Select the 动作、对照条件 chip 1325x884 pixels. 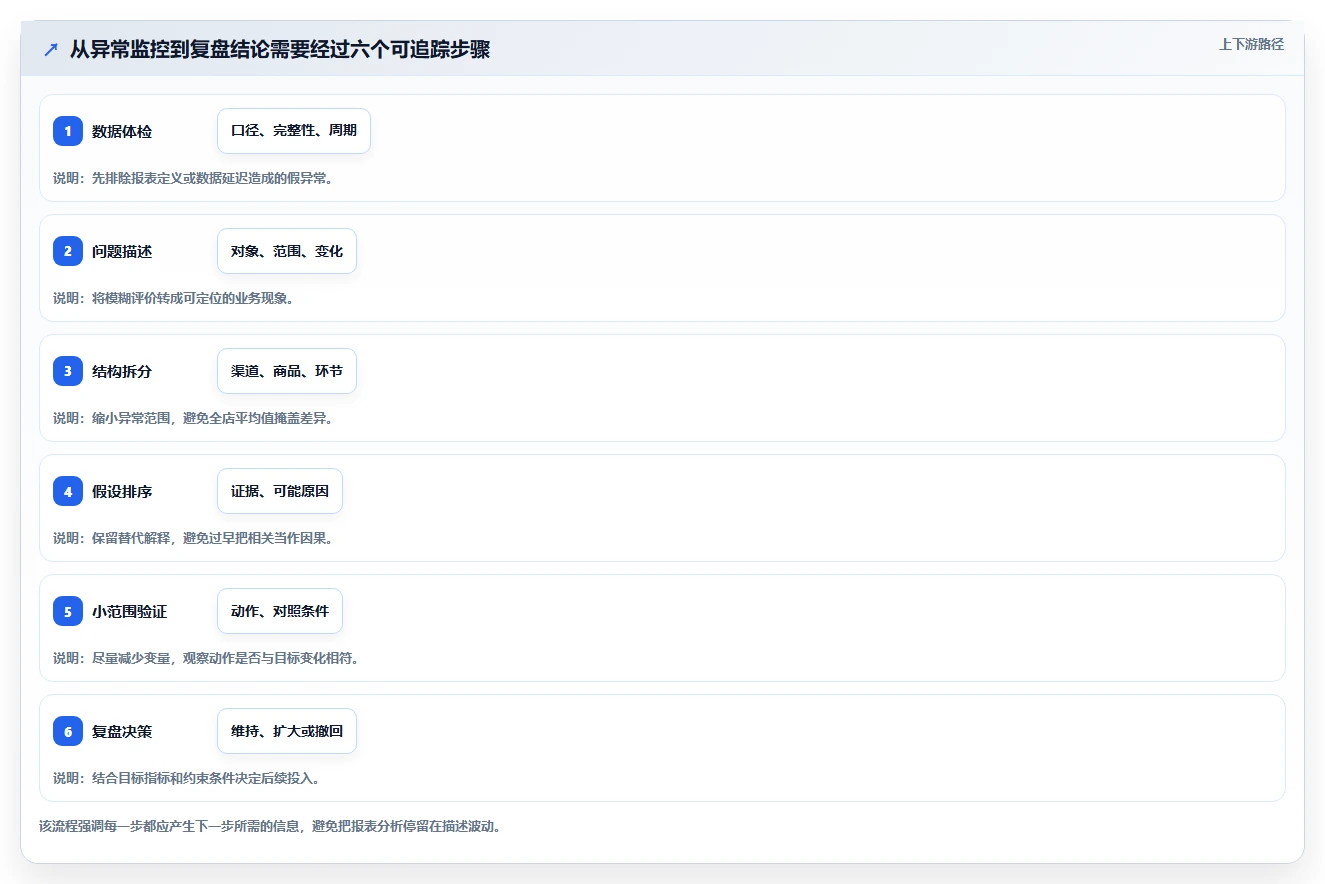click(x=280, y=611)
